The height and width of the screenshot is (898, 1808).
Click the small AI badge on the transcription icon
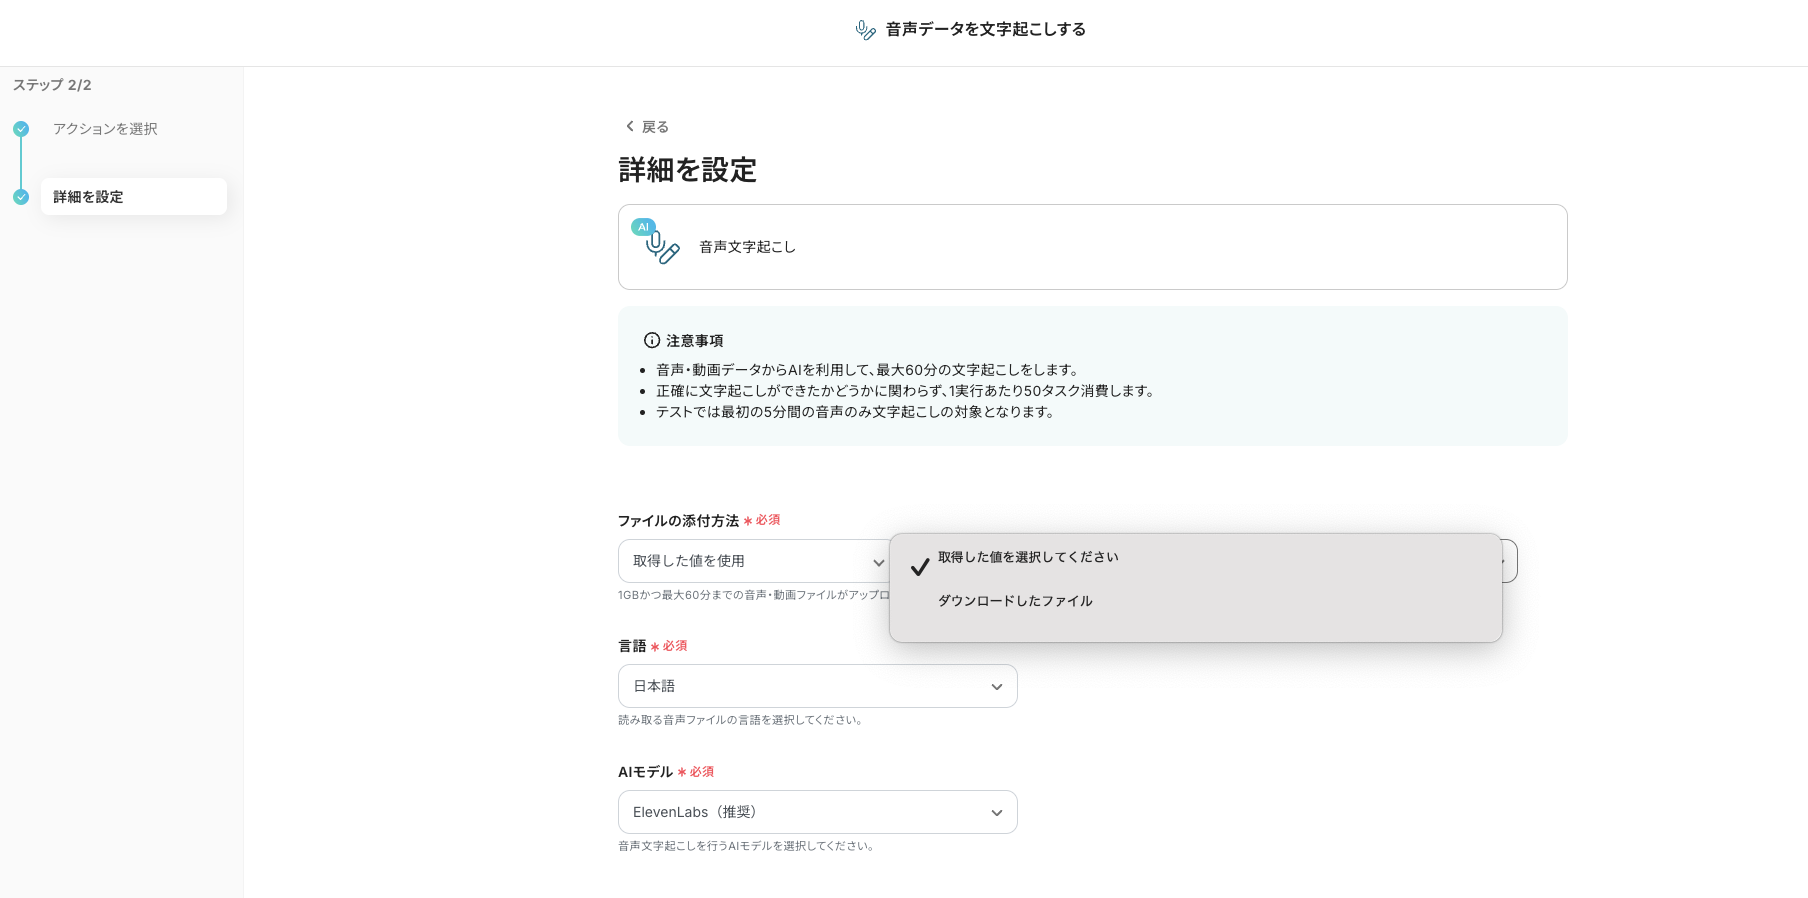(643, 227)
